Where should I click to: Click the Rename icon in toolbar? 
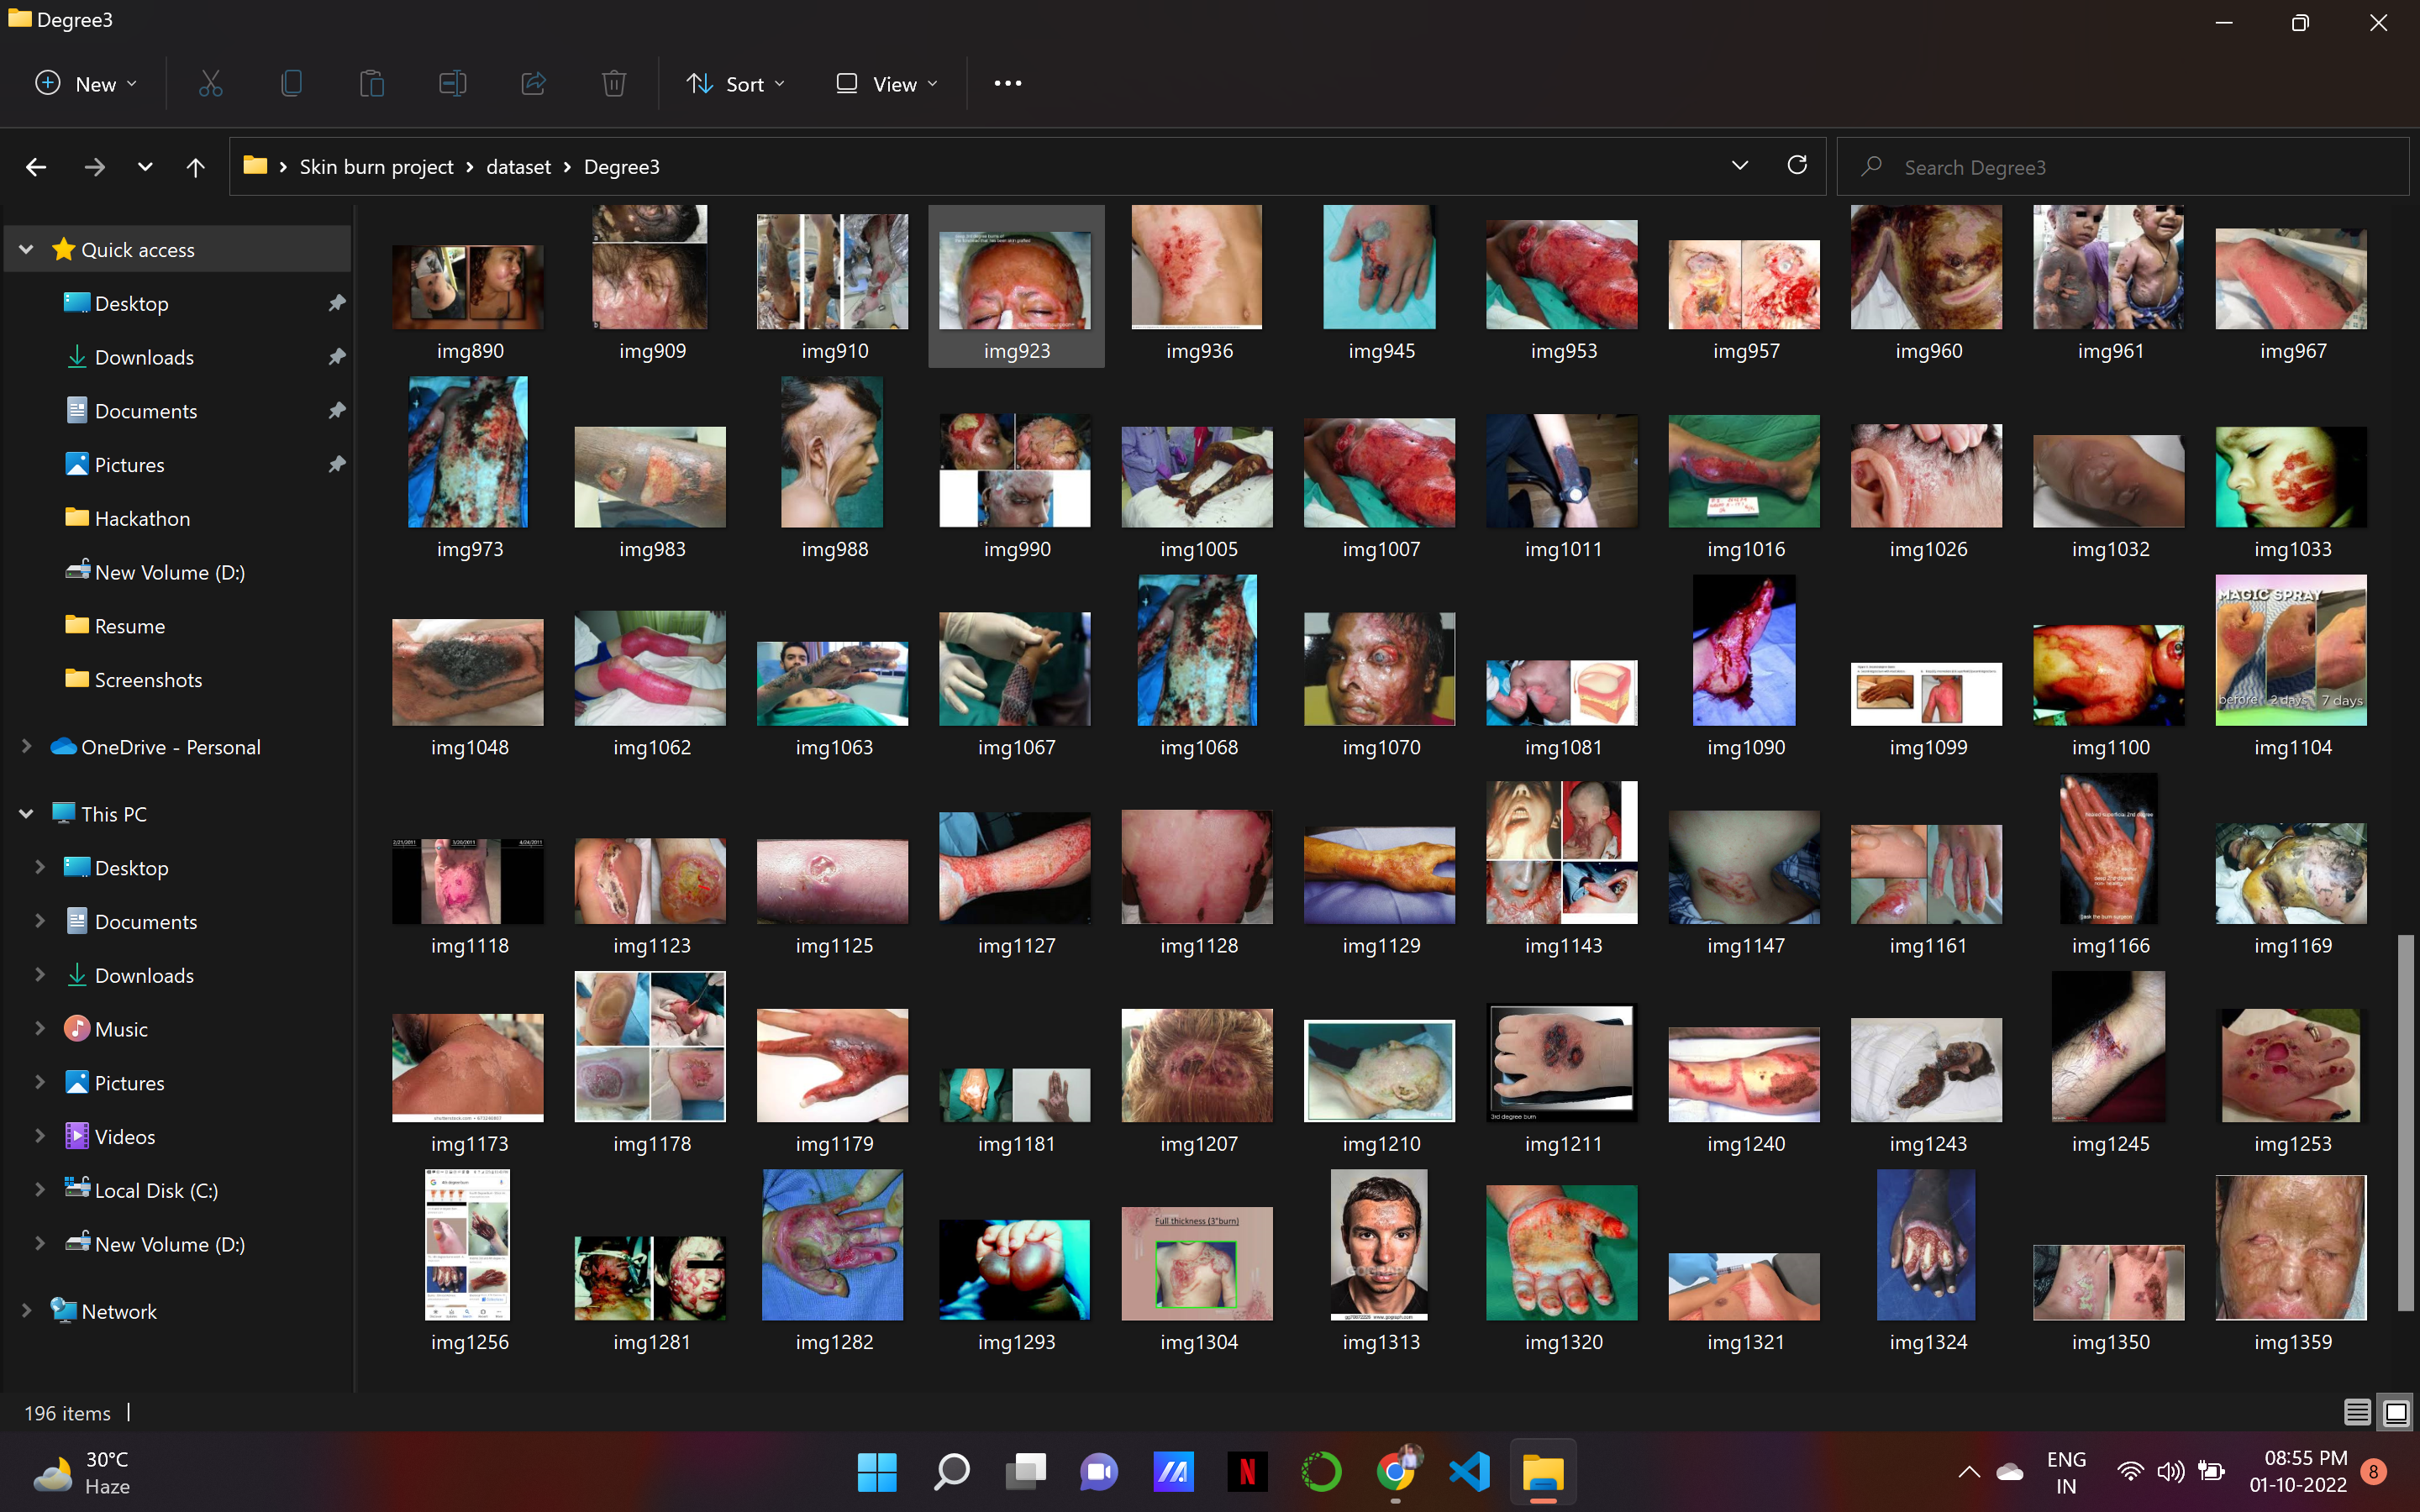point(452,84)
